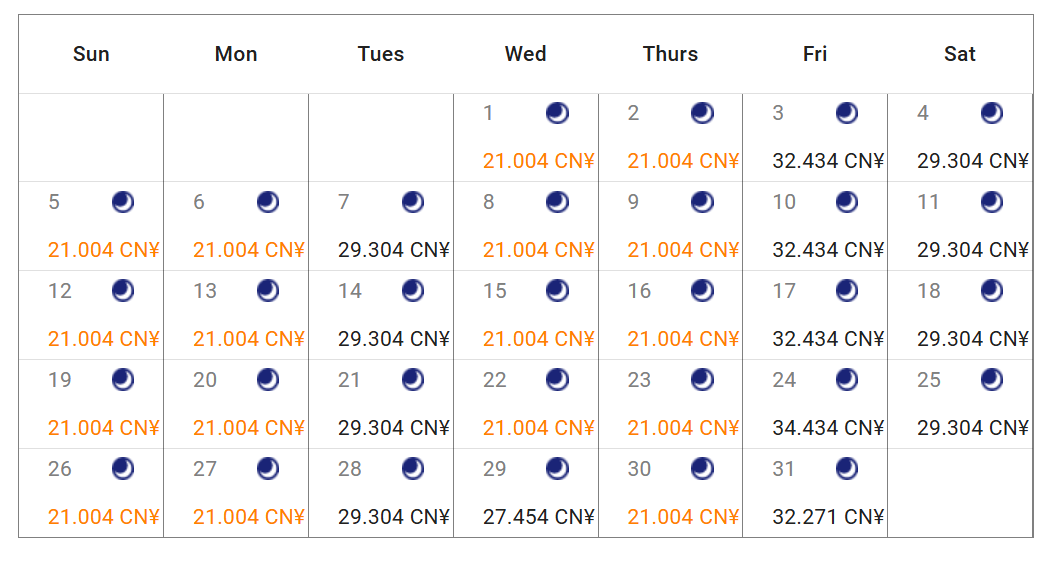Select the 34.434 CN¥ price on the 24th
The image size is (1046, 569).
click(x=828, y=428)
